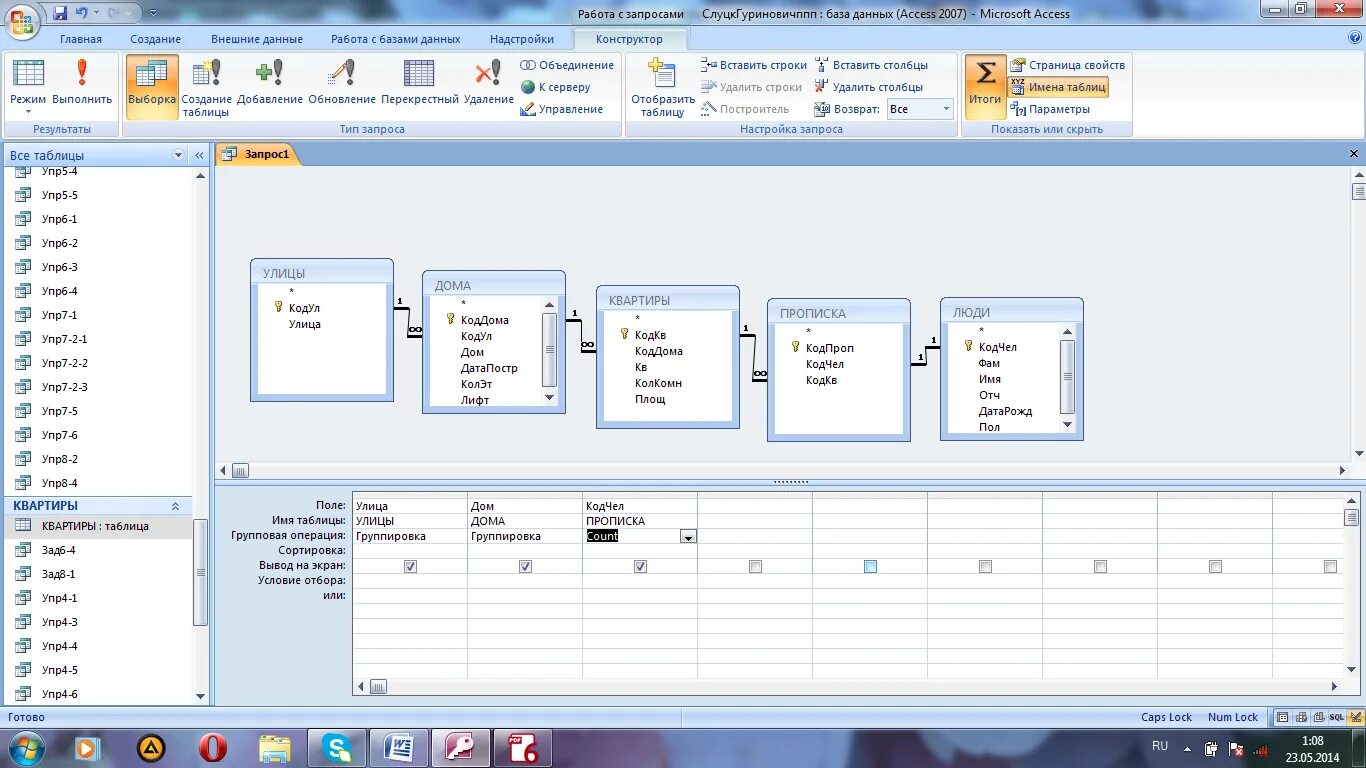Open Работа с базами данных tab
Image resolution: width=1366 pixels, height=768 pixels.
pos(396,39)
